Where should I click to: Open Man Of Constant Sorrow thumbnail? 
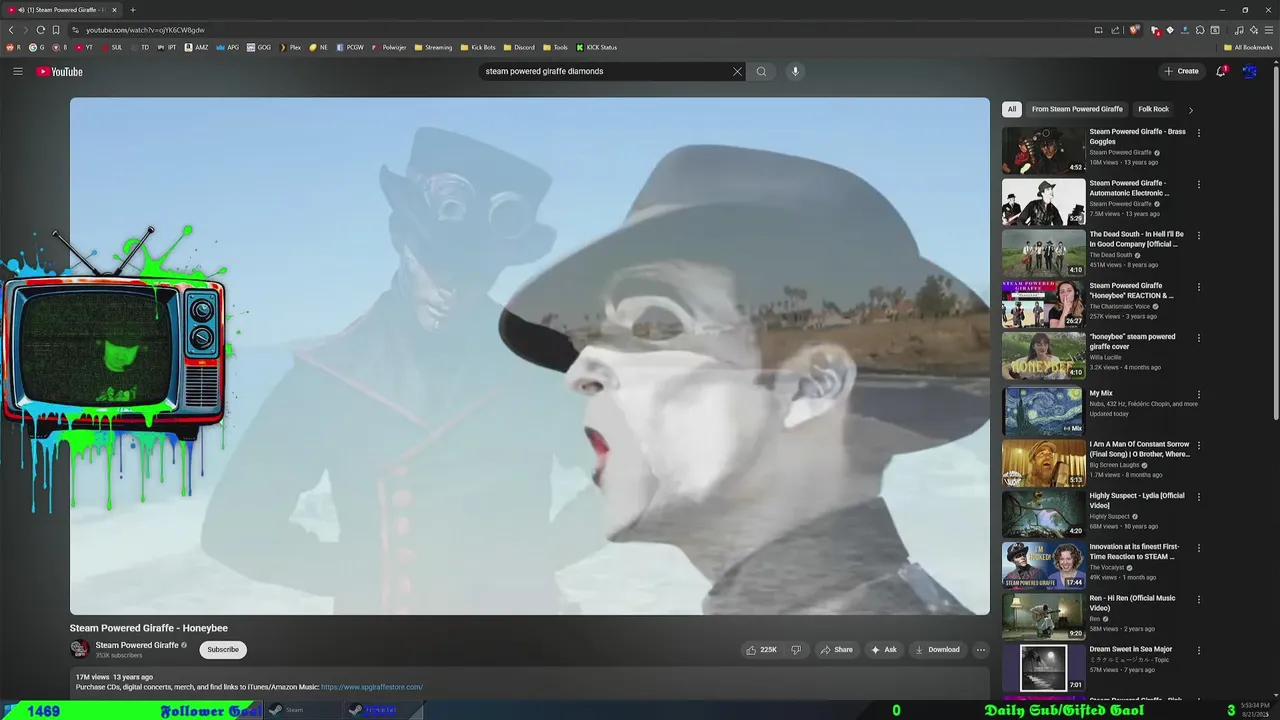coord(1043,463)
